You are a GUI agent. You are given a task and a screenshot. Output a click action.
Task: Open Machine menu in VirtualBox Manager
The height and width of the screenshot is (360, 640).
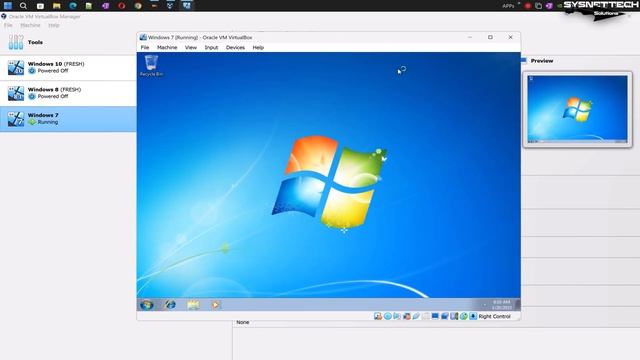coord(30,25)
